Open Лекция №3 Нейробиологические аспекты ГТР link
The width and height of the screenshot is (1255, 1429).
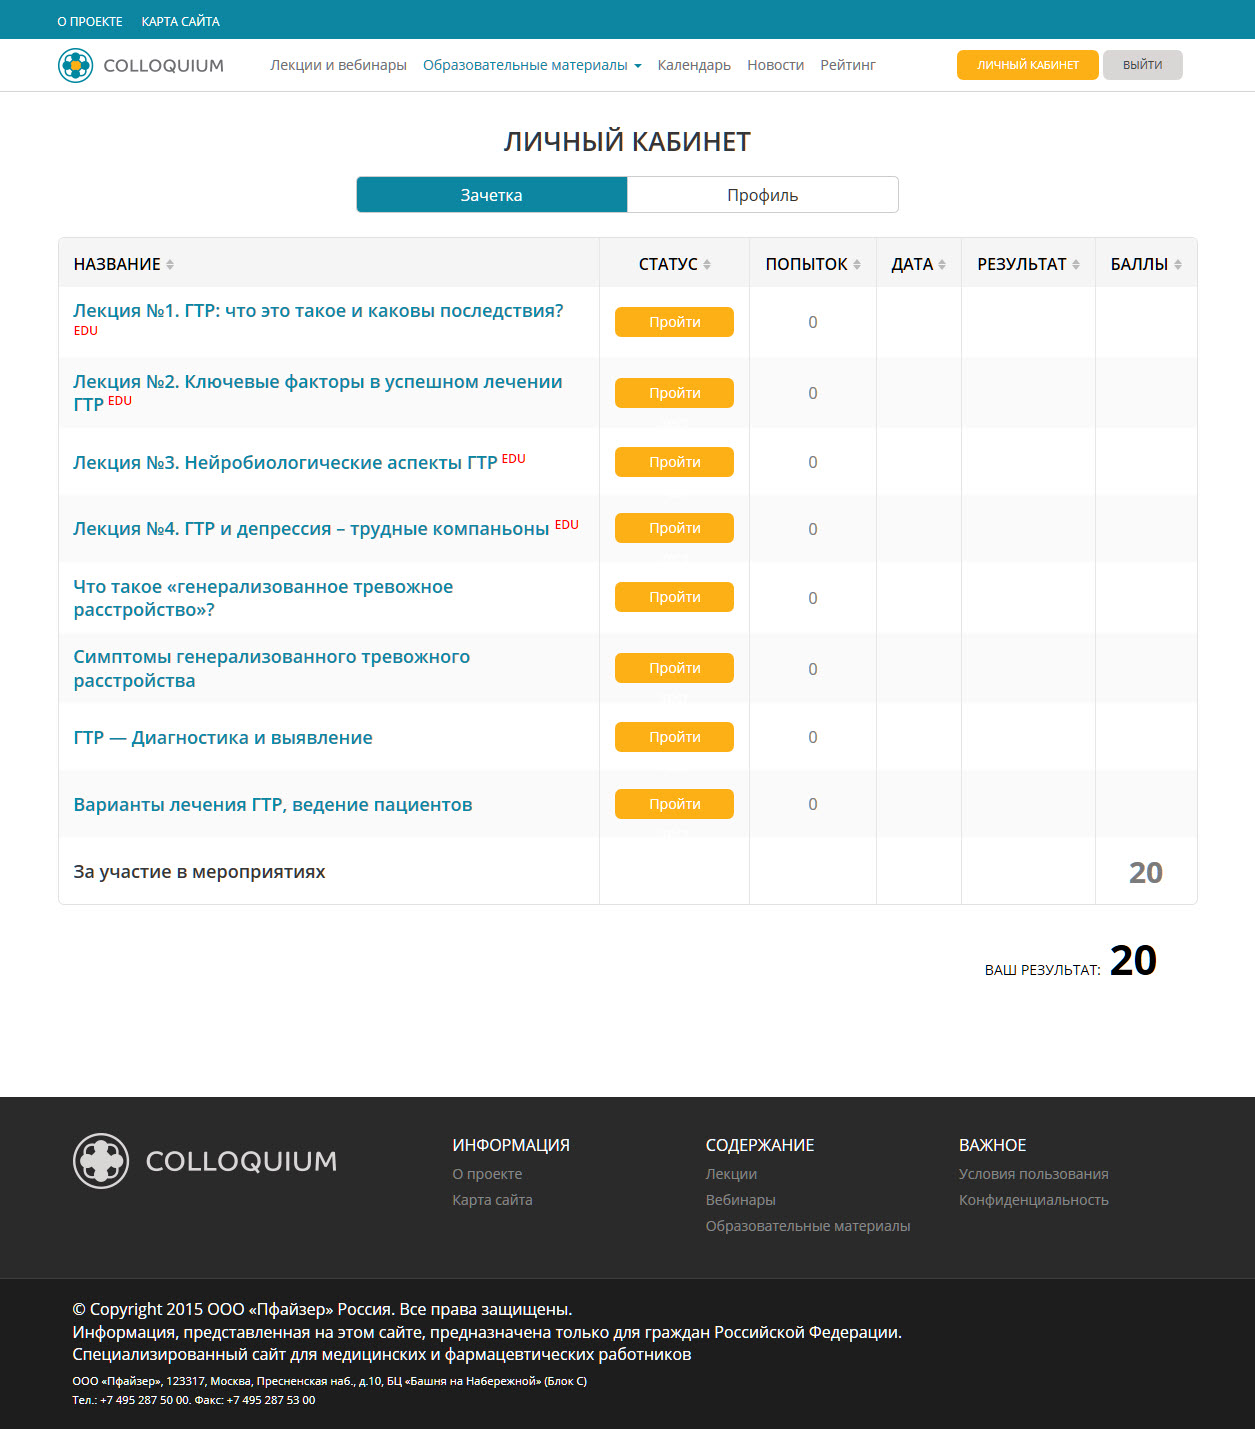[x=285, y=463]
